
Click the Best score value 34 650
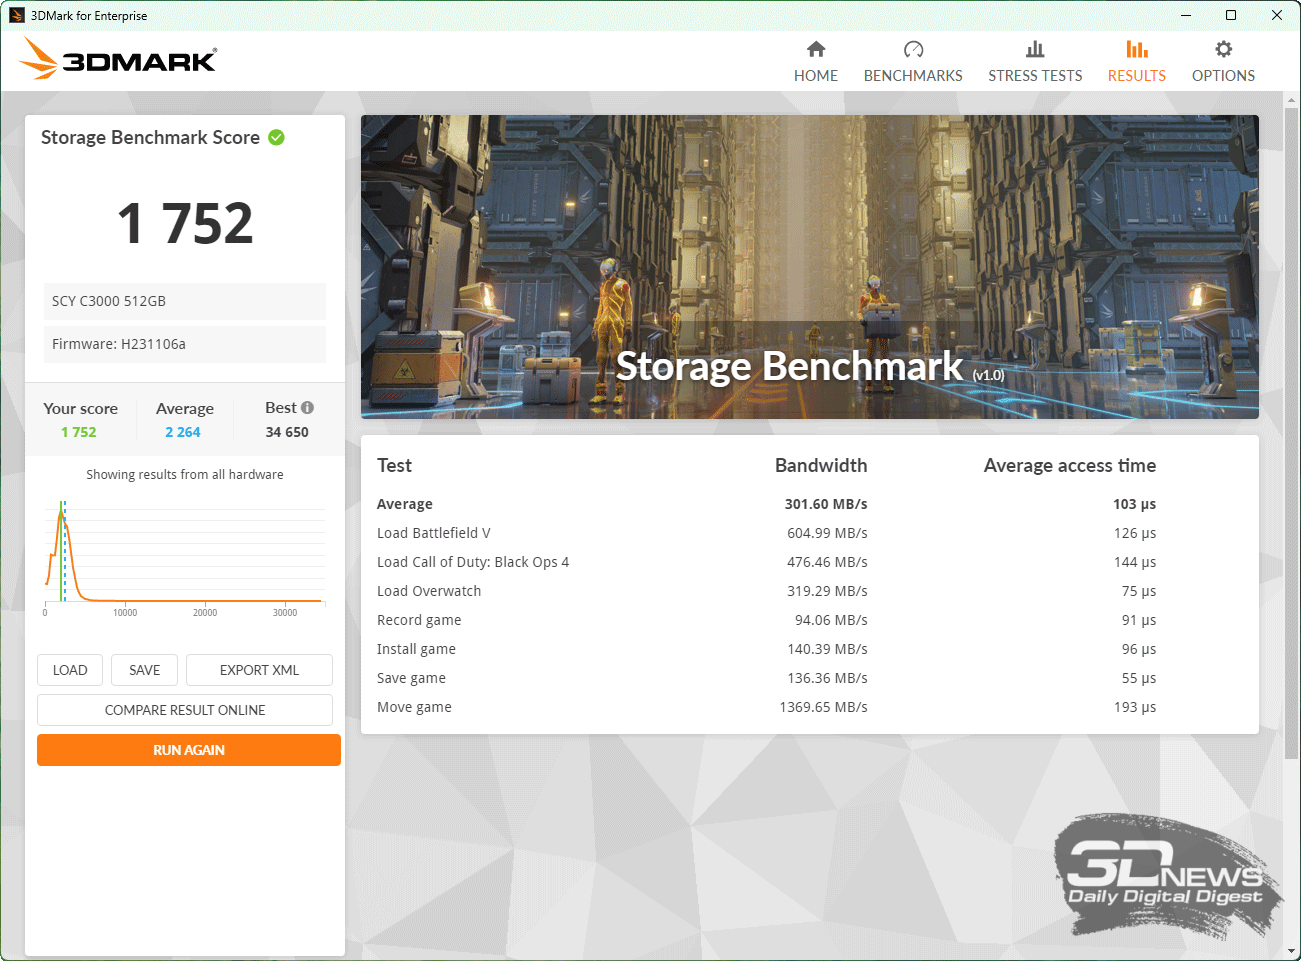(x=287, y=432)
